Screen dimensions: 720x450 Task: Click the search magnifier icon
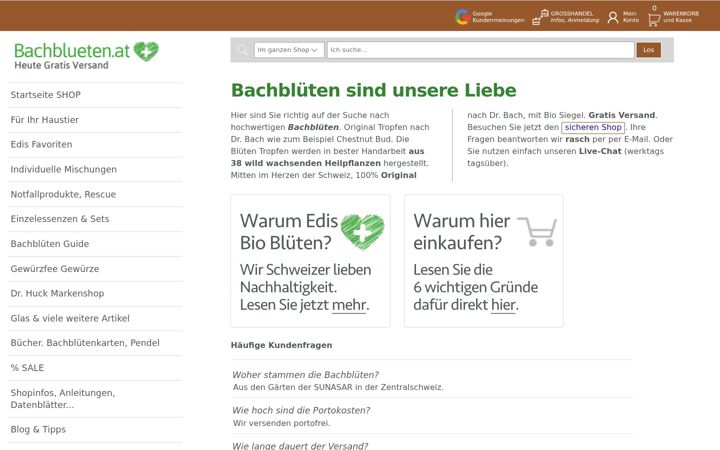(x=242, y=50)
